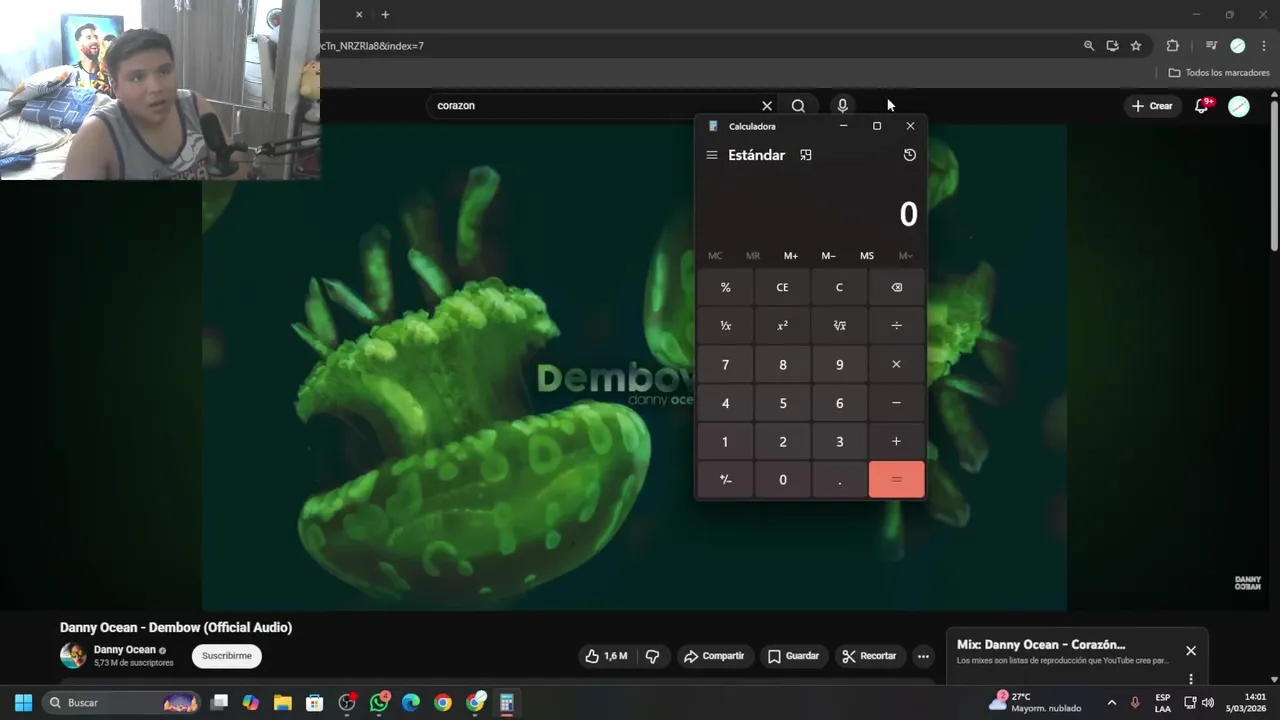Click the backspace key in Calculator
Image resolution: width=1280 pixels, height=720 pixels.
pyautogui.click(x=896, y=287)
